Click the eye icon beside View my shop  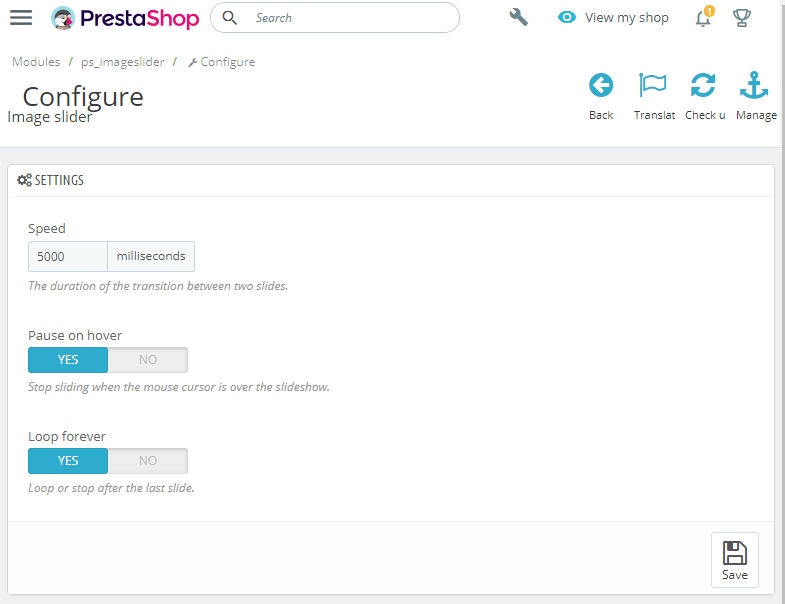567,18
